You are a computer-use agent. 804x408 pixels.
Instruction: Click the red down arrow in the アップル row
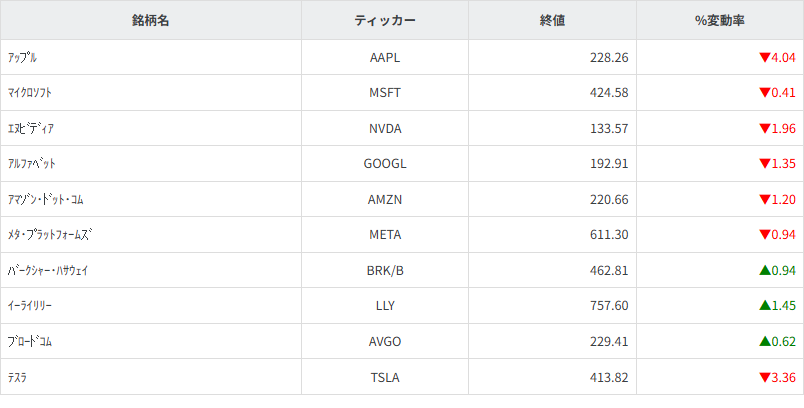click(765, 58)
